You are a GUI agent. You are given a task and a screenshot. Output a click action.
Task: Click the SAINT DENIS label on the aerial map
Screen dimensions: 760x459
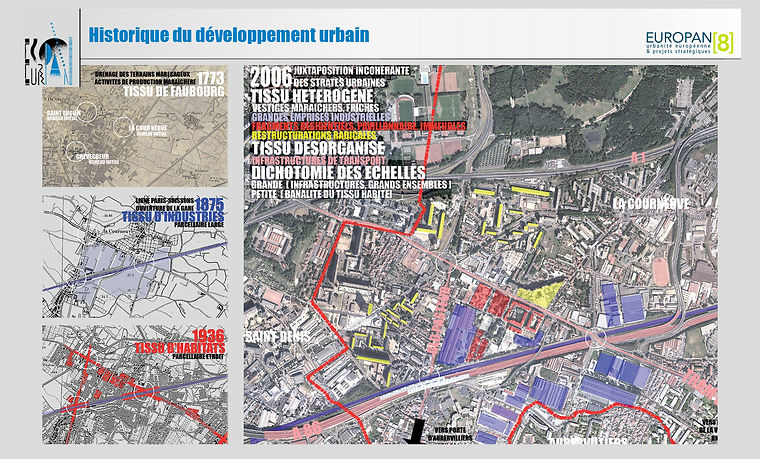pos(277,337)
